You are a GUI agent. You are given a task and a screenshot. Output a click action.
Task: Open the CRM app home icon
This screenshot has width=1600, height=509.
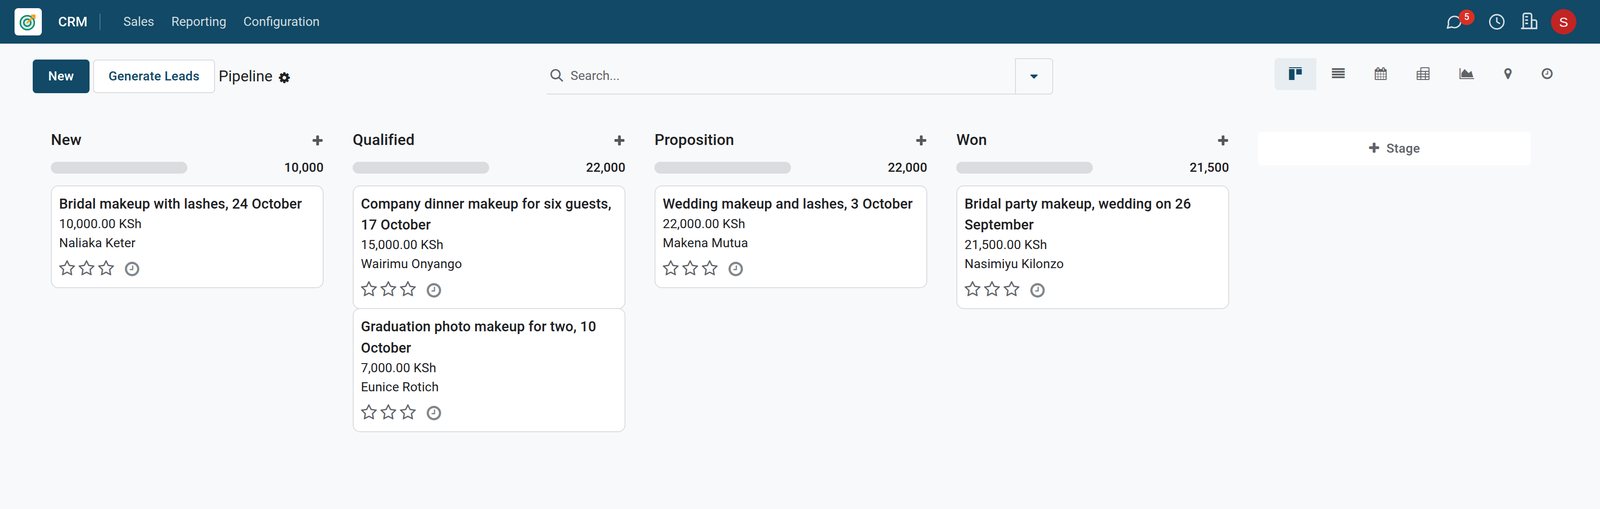pyautogui.click(x=28, y=22)
